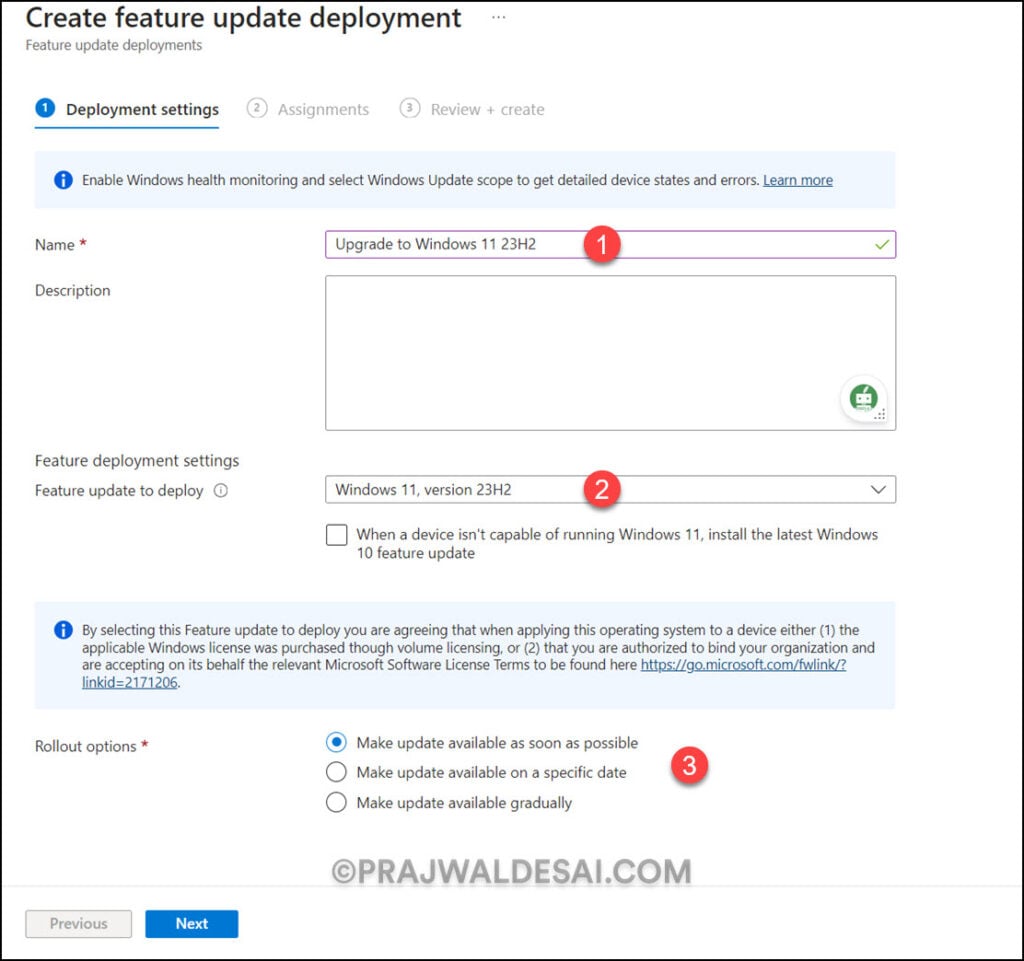The height and width of the screenshot is (961, 1024).
Task: Click the Feature update to deploy label
Action: tap(119, 490)
